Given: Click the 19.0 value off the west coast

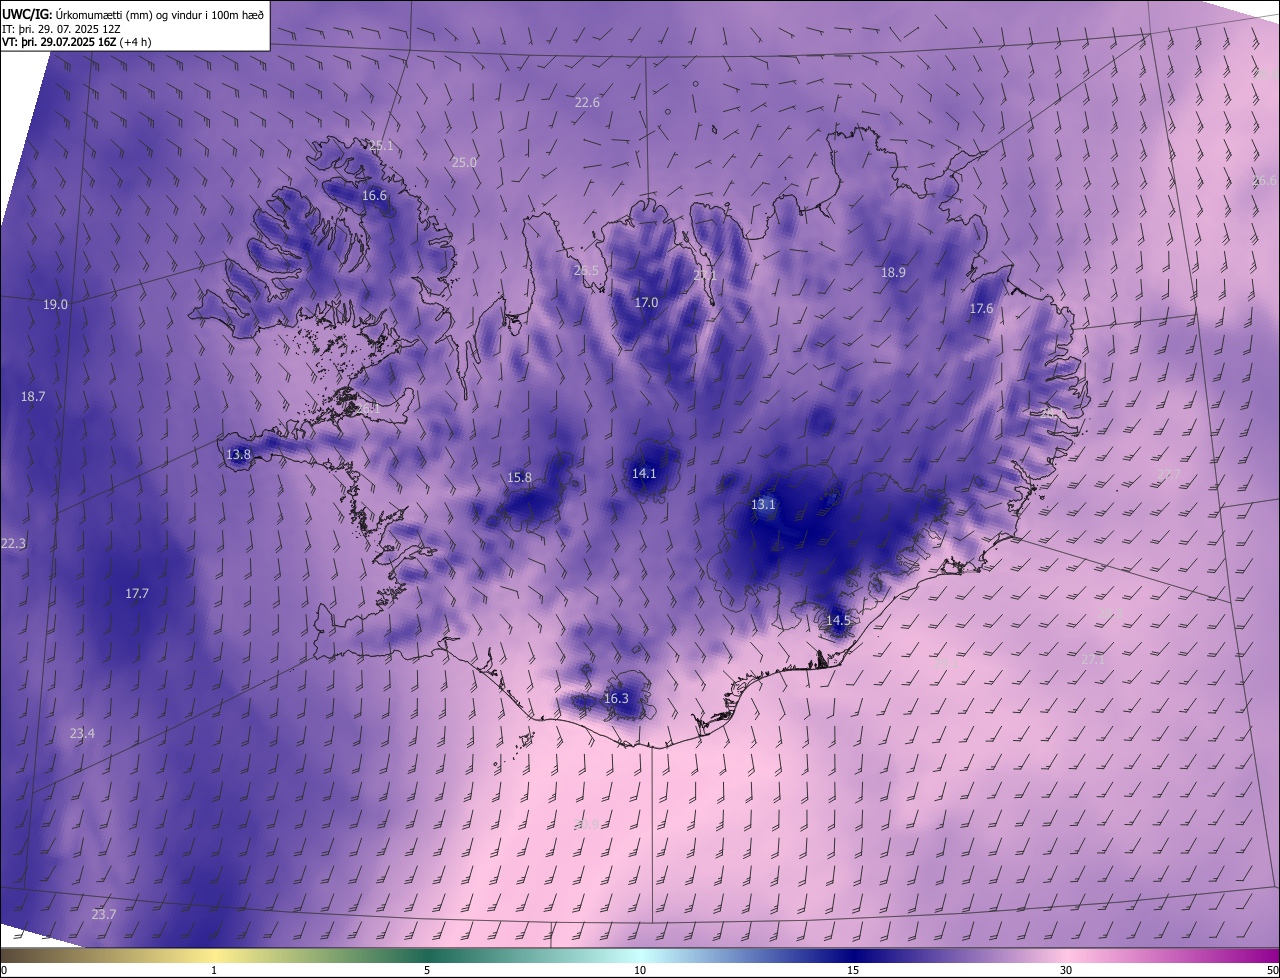Looking at the screenshot, I should pyautogui.click(x=55, y=304).
